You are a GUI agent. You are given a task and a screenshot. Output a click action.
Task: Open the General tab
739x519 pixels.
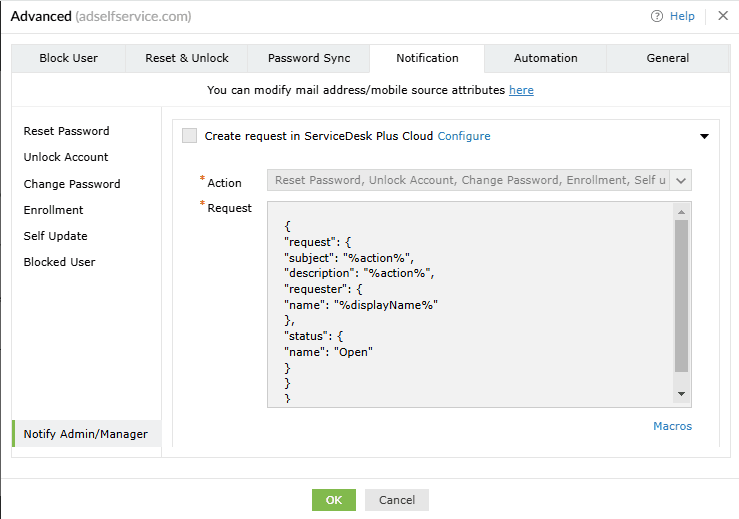[x=667, y=58]
